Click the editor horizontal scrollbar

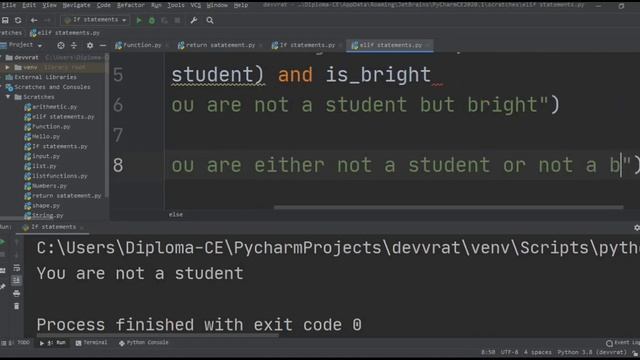point(448,207)
